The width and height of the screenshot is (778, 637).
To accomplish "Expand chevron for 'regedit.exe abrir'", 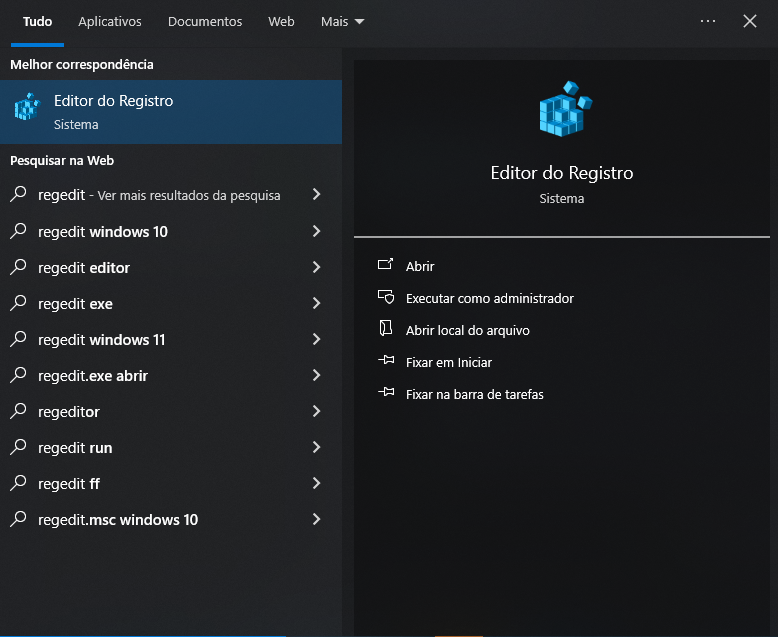I will (317, 375).
